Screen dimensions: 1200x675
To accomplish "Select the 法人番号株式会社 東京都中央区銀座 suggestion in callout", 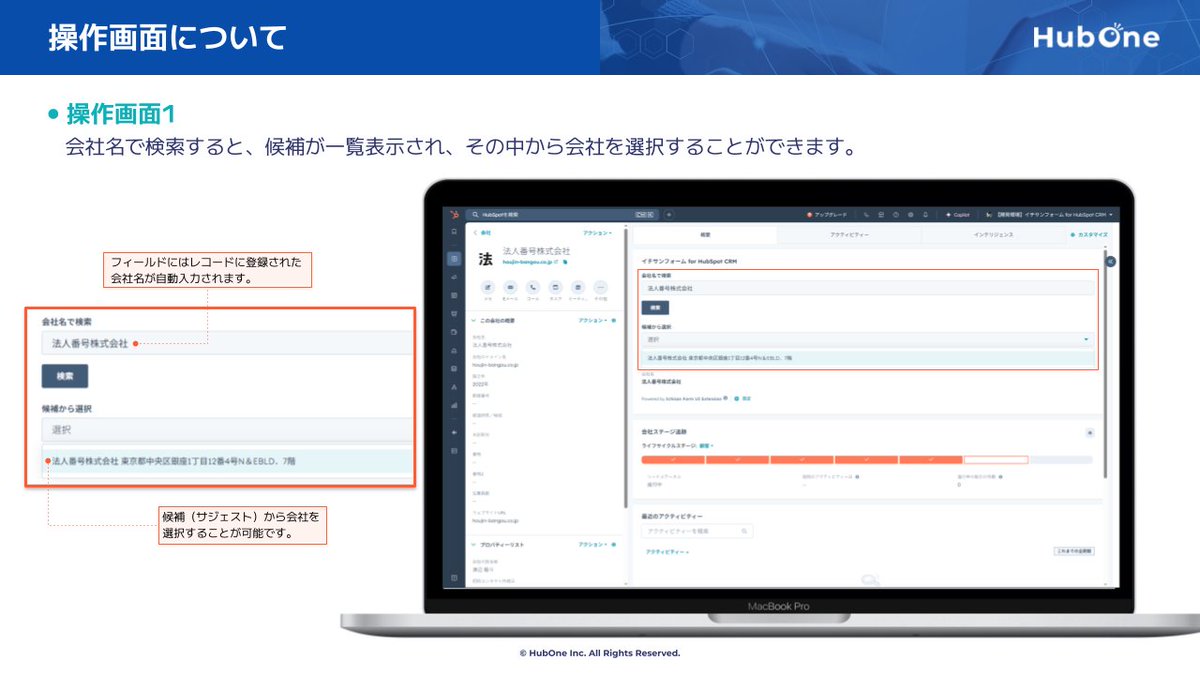I will (226, 461).
